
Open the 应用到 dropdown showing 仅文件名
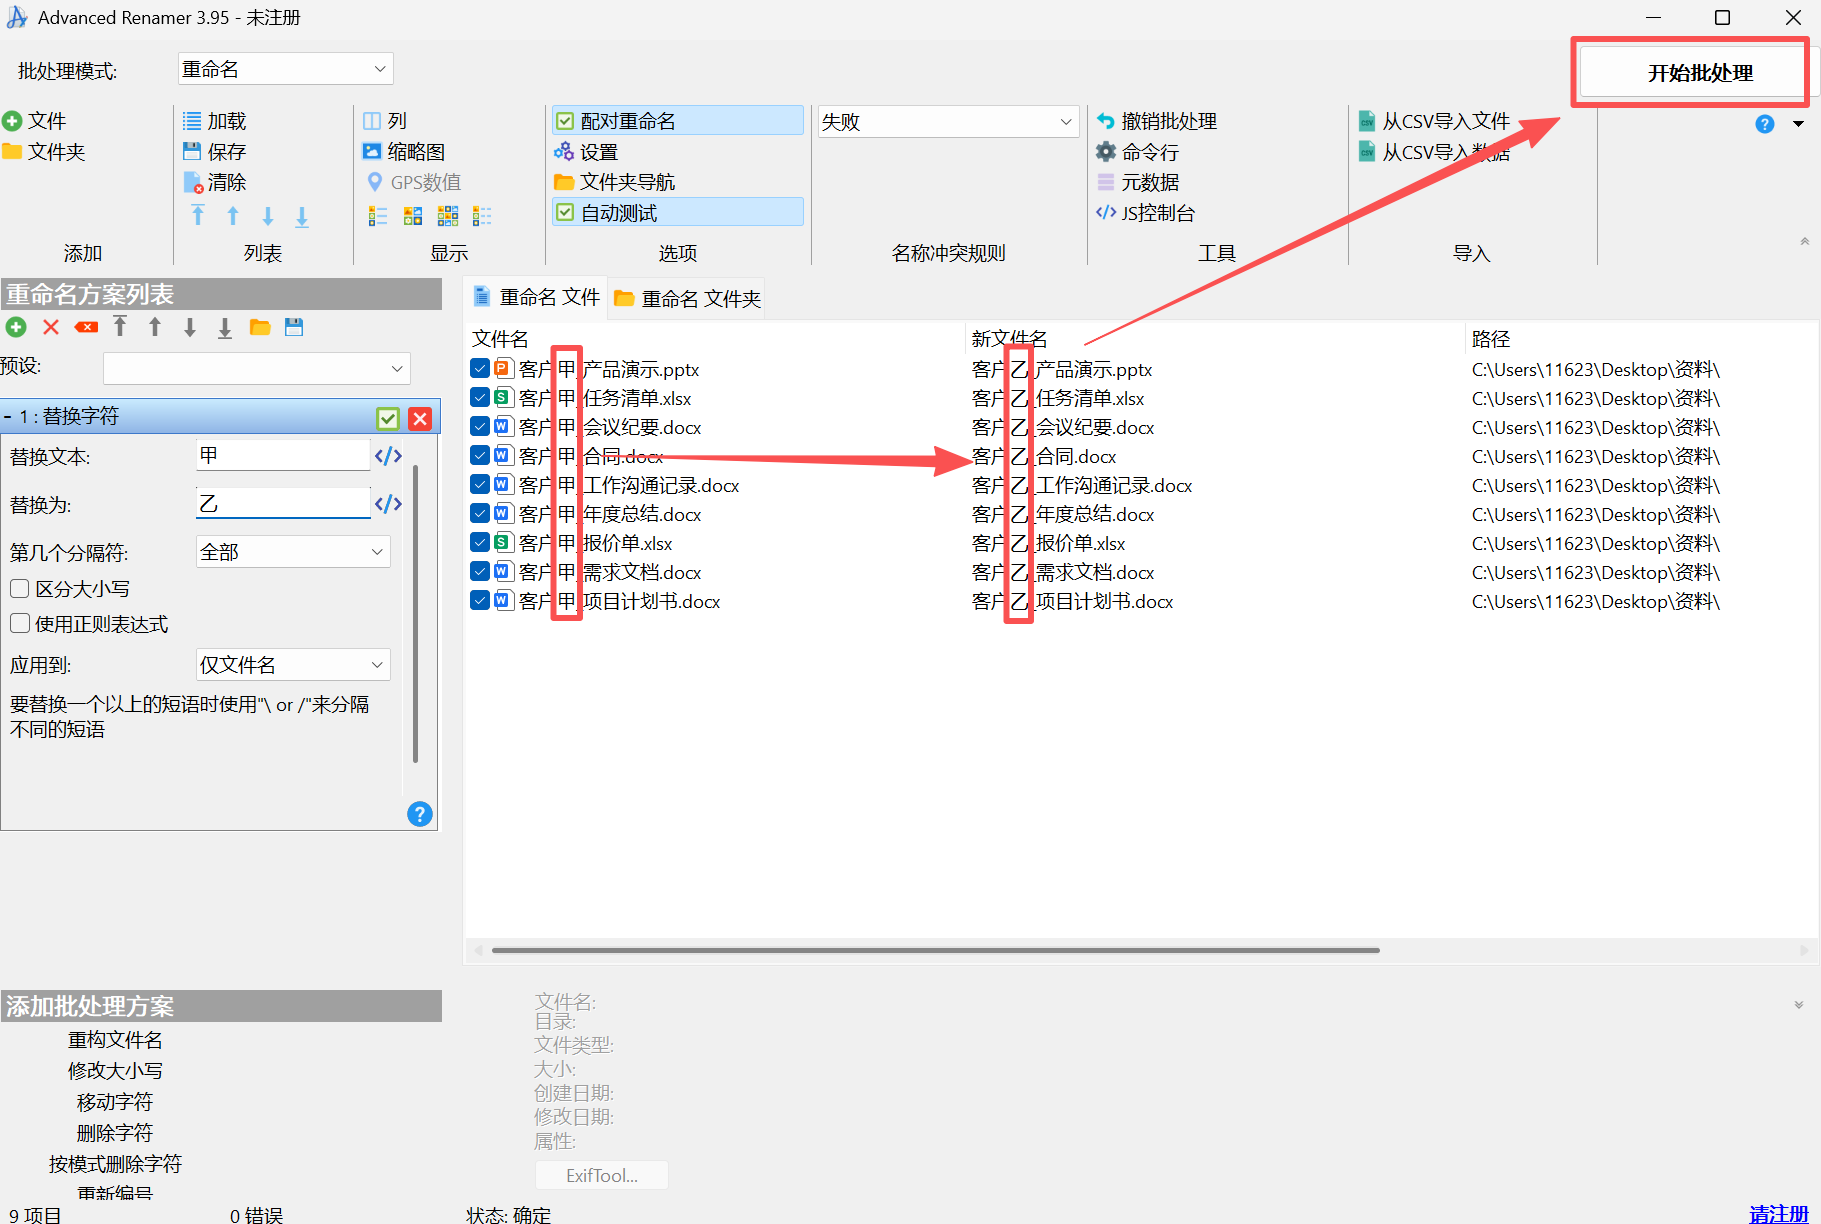pyautogui.click(x=293, y=665)
